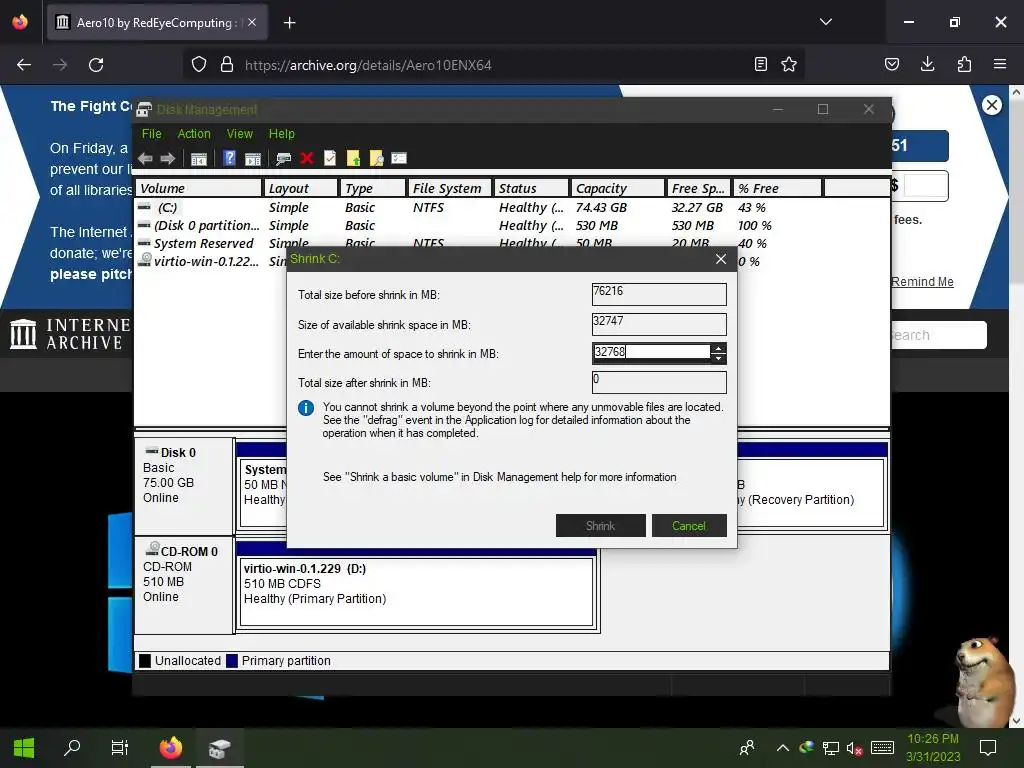The height and width of the screenshot is (768, 1024).
Task: Open Firefox extensions puzzle icon
Action: tap(964, 65)
